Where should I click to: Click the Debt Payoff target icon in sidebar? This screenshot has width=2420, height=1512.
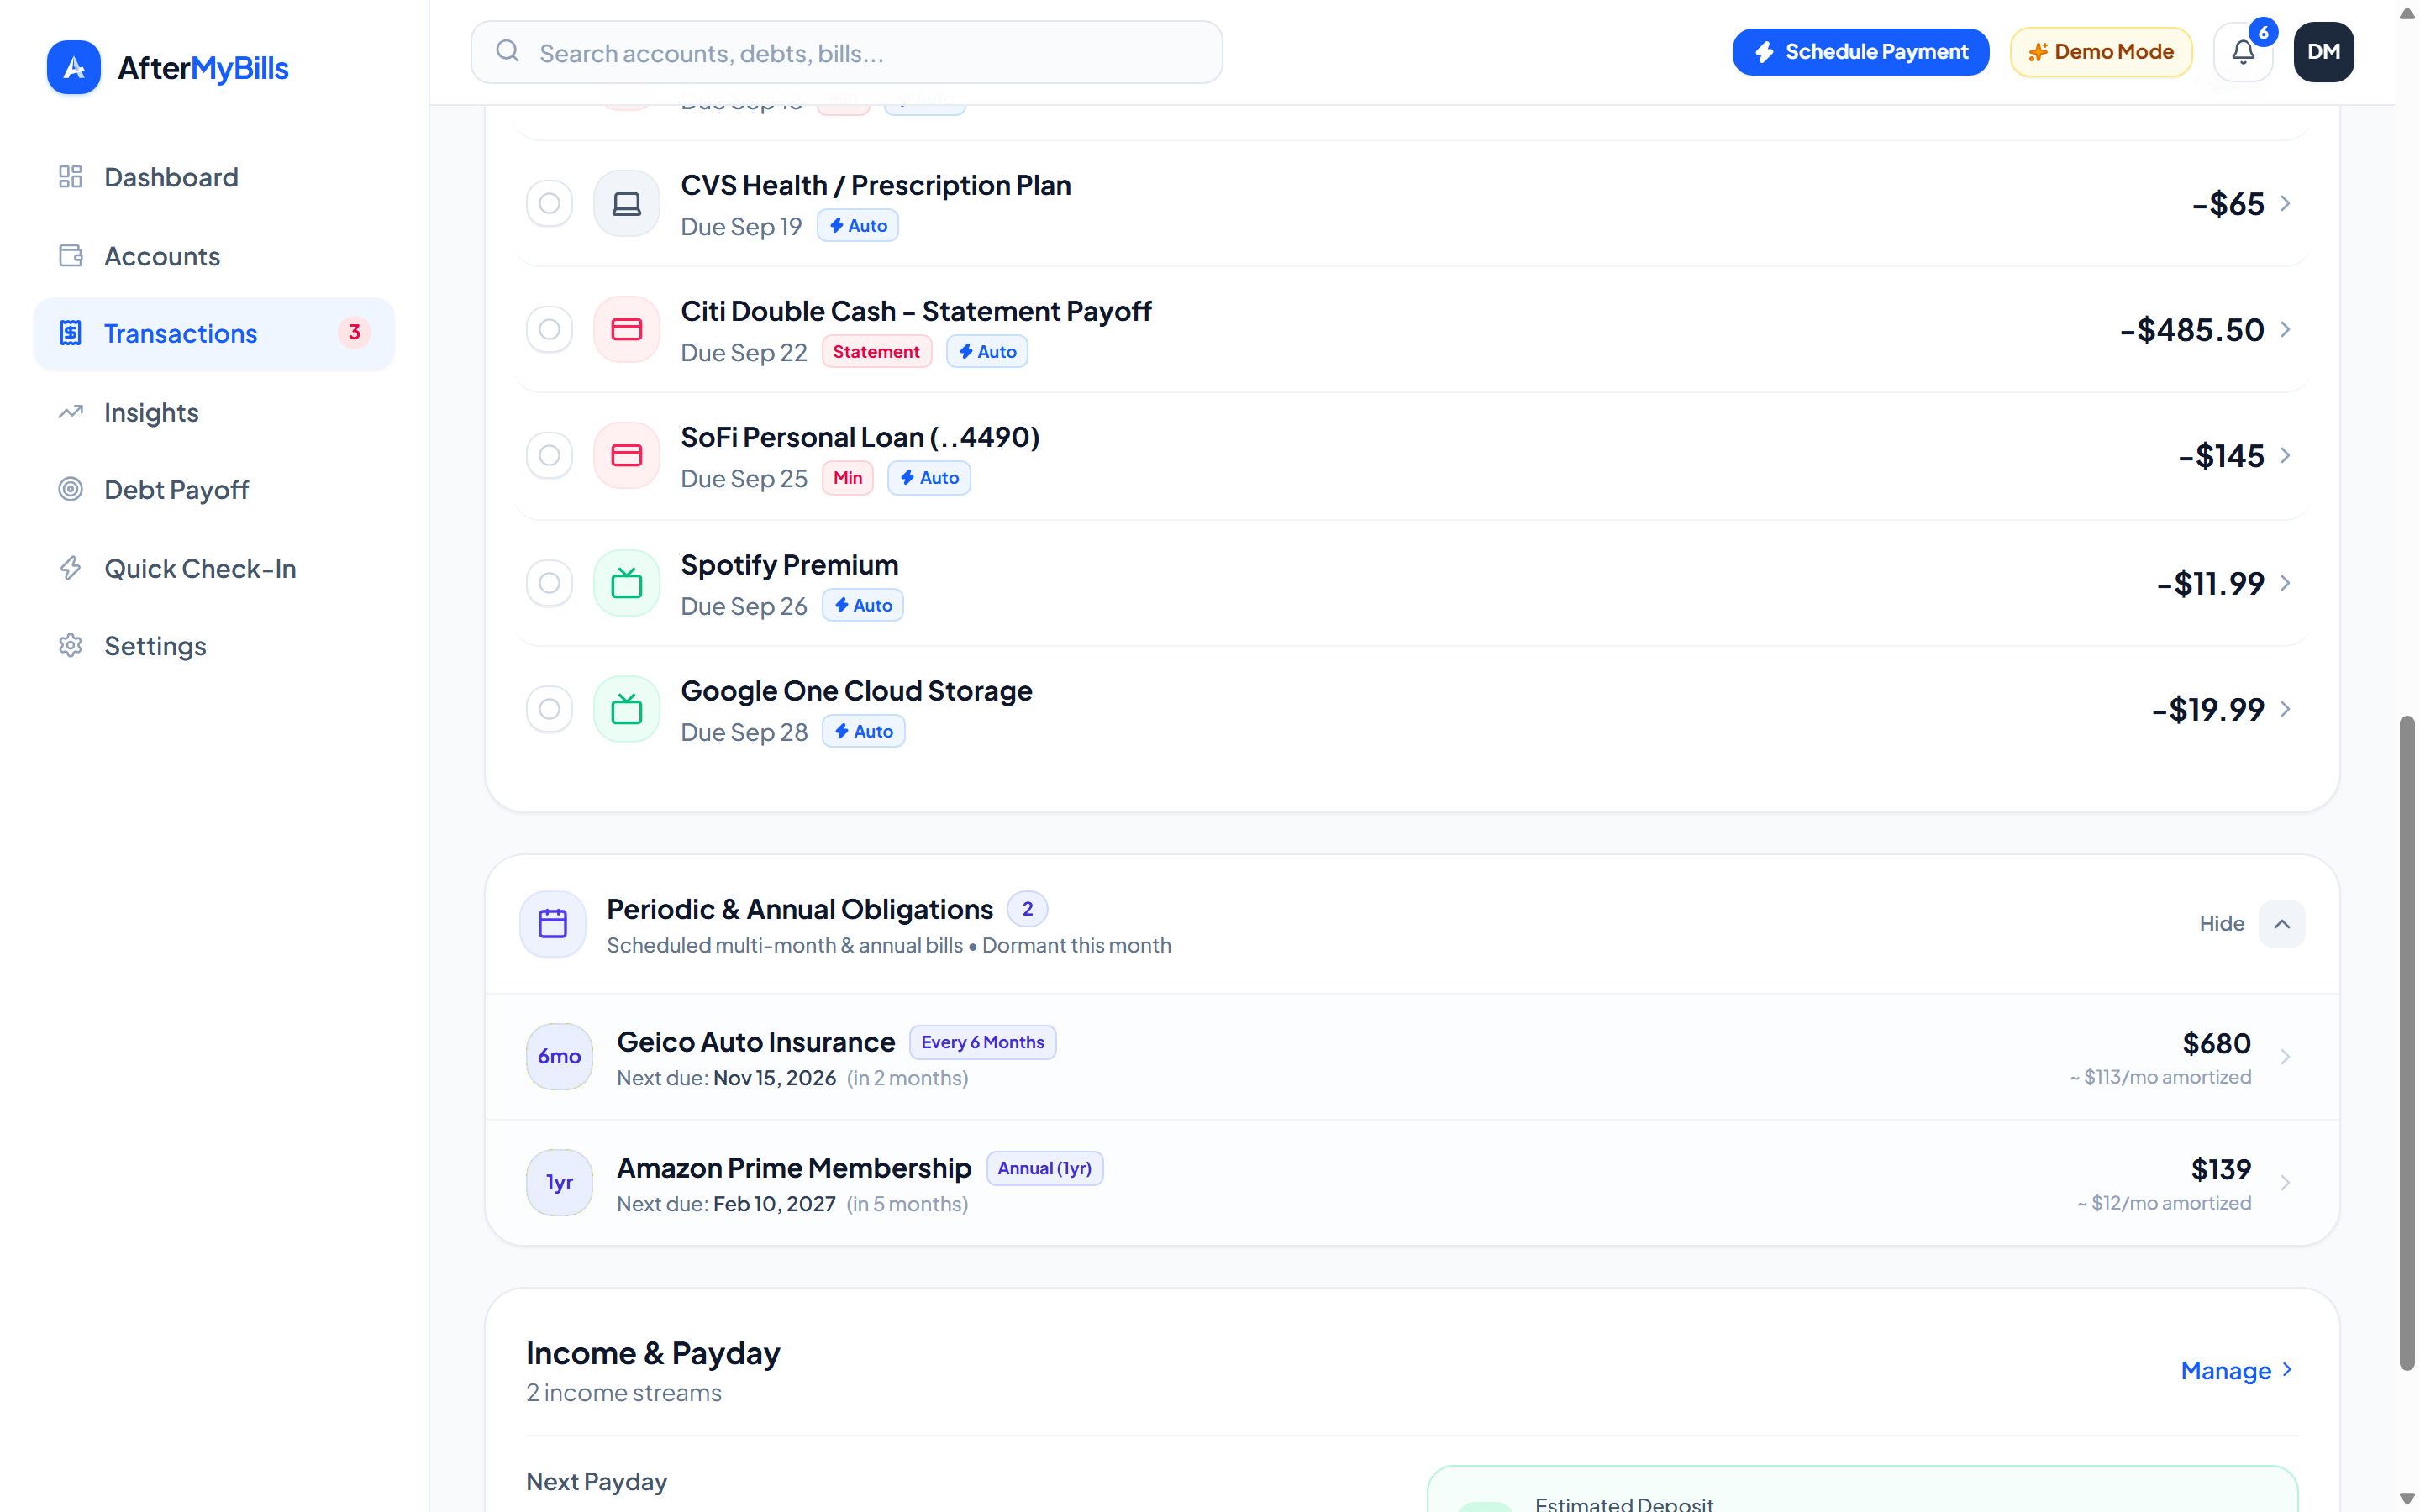pos(70,489)
